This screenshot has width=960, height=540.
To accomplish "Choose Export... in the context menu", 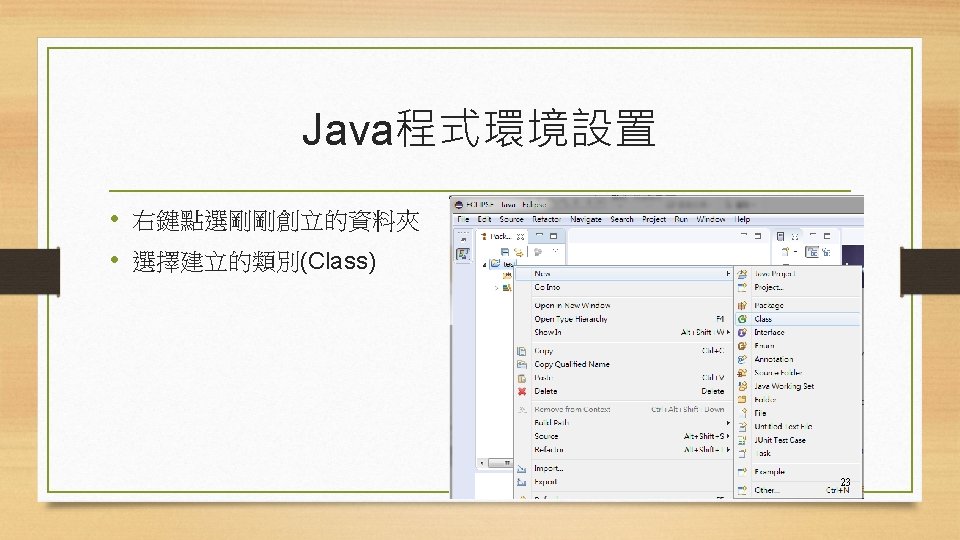I will click(x=623, y=482).
